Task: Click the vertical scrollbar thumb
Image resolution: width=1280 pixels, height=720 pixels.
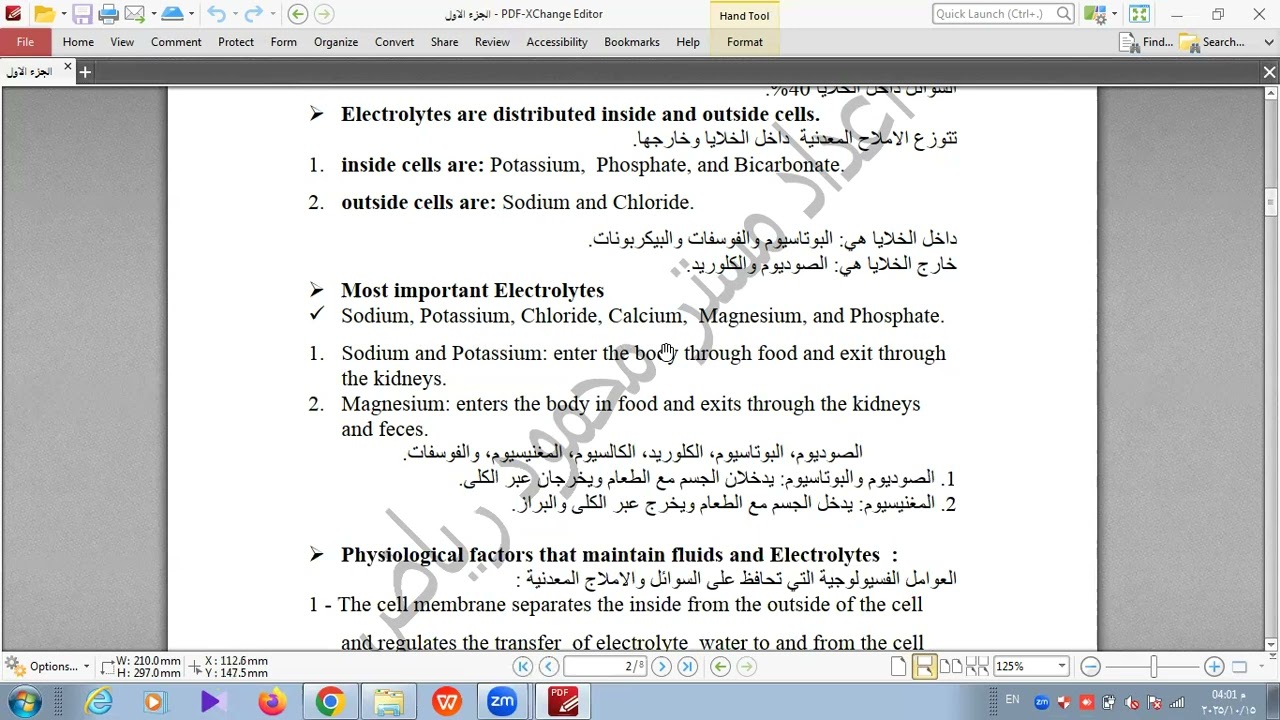Action: pyautogui.click(x=1270, y=202)
